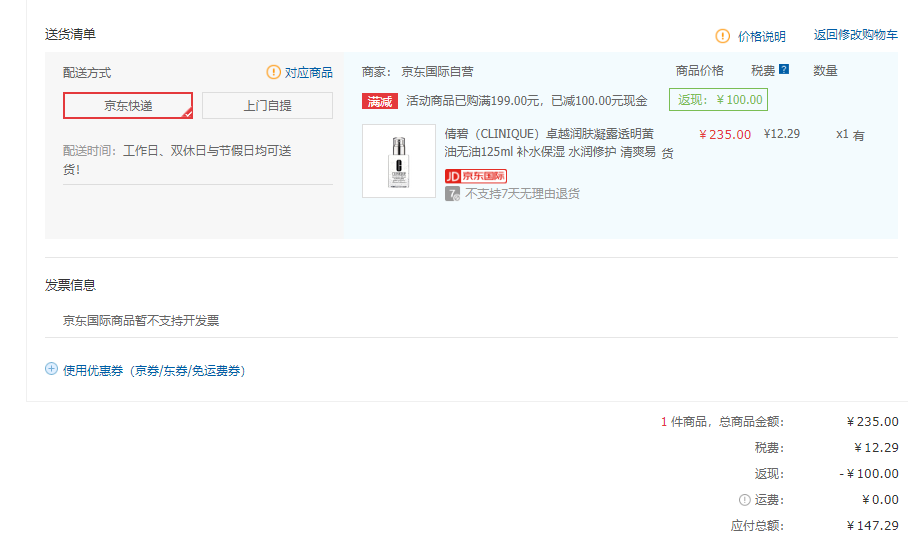
Task: Click the quantity x1 text
Action: 842,134
